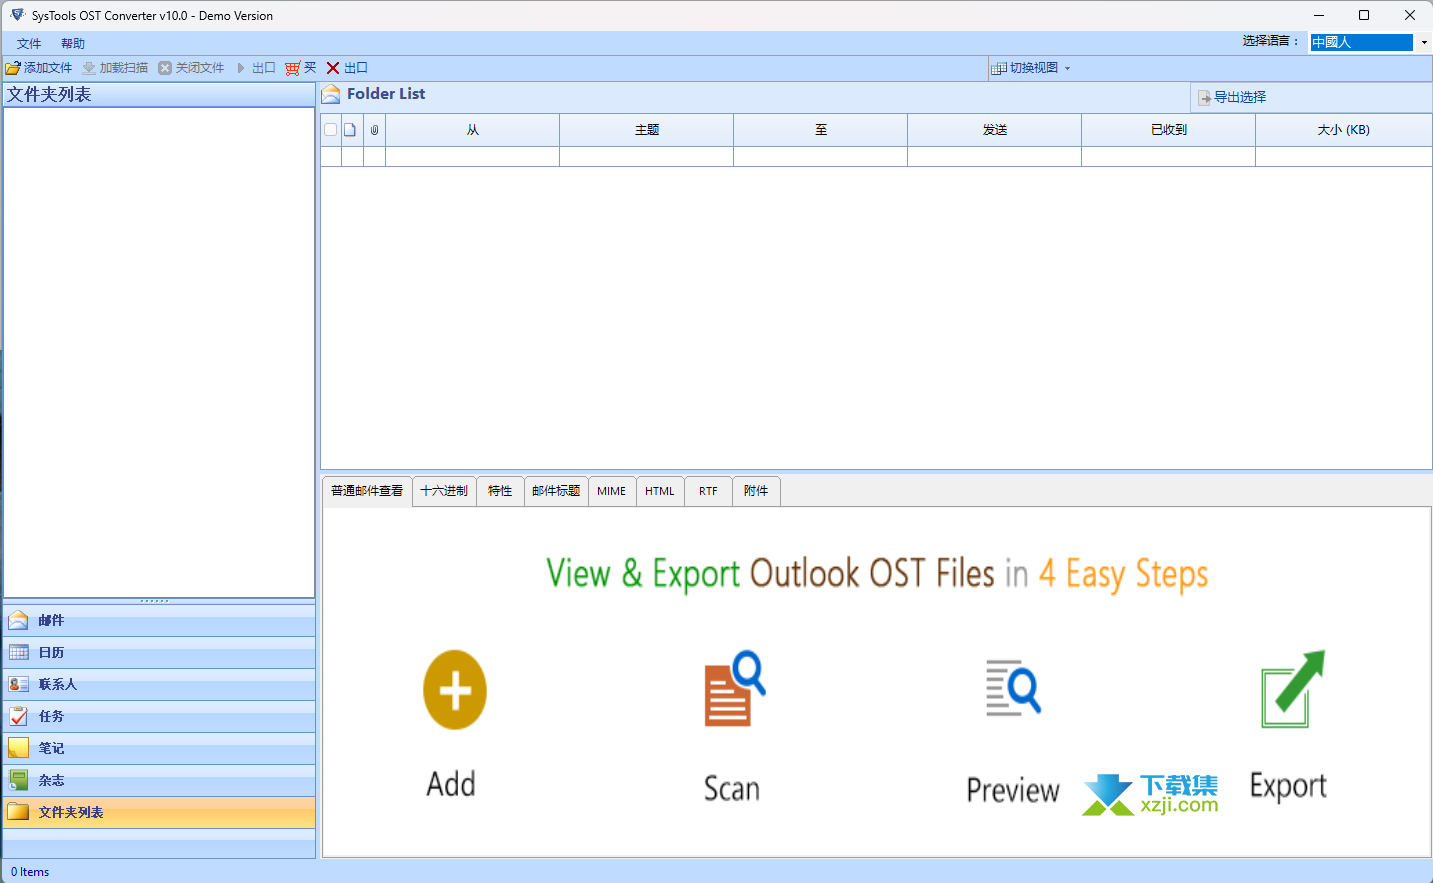Viewport: 1433px width, 883px height.
Task: Click the page icon column header
Action: coord(351,130)
